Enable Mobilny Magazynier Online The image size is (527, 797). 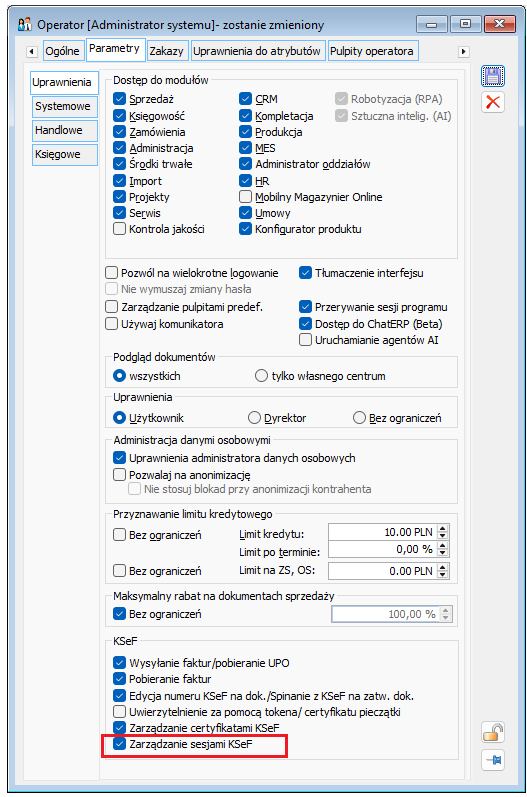click(245, 197)
